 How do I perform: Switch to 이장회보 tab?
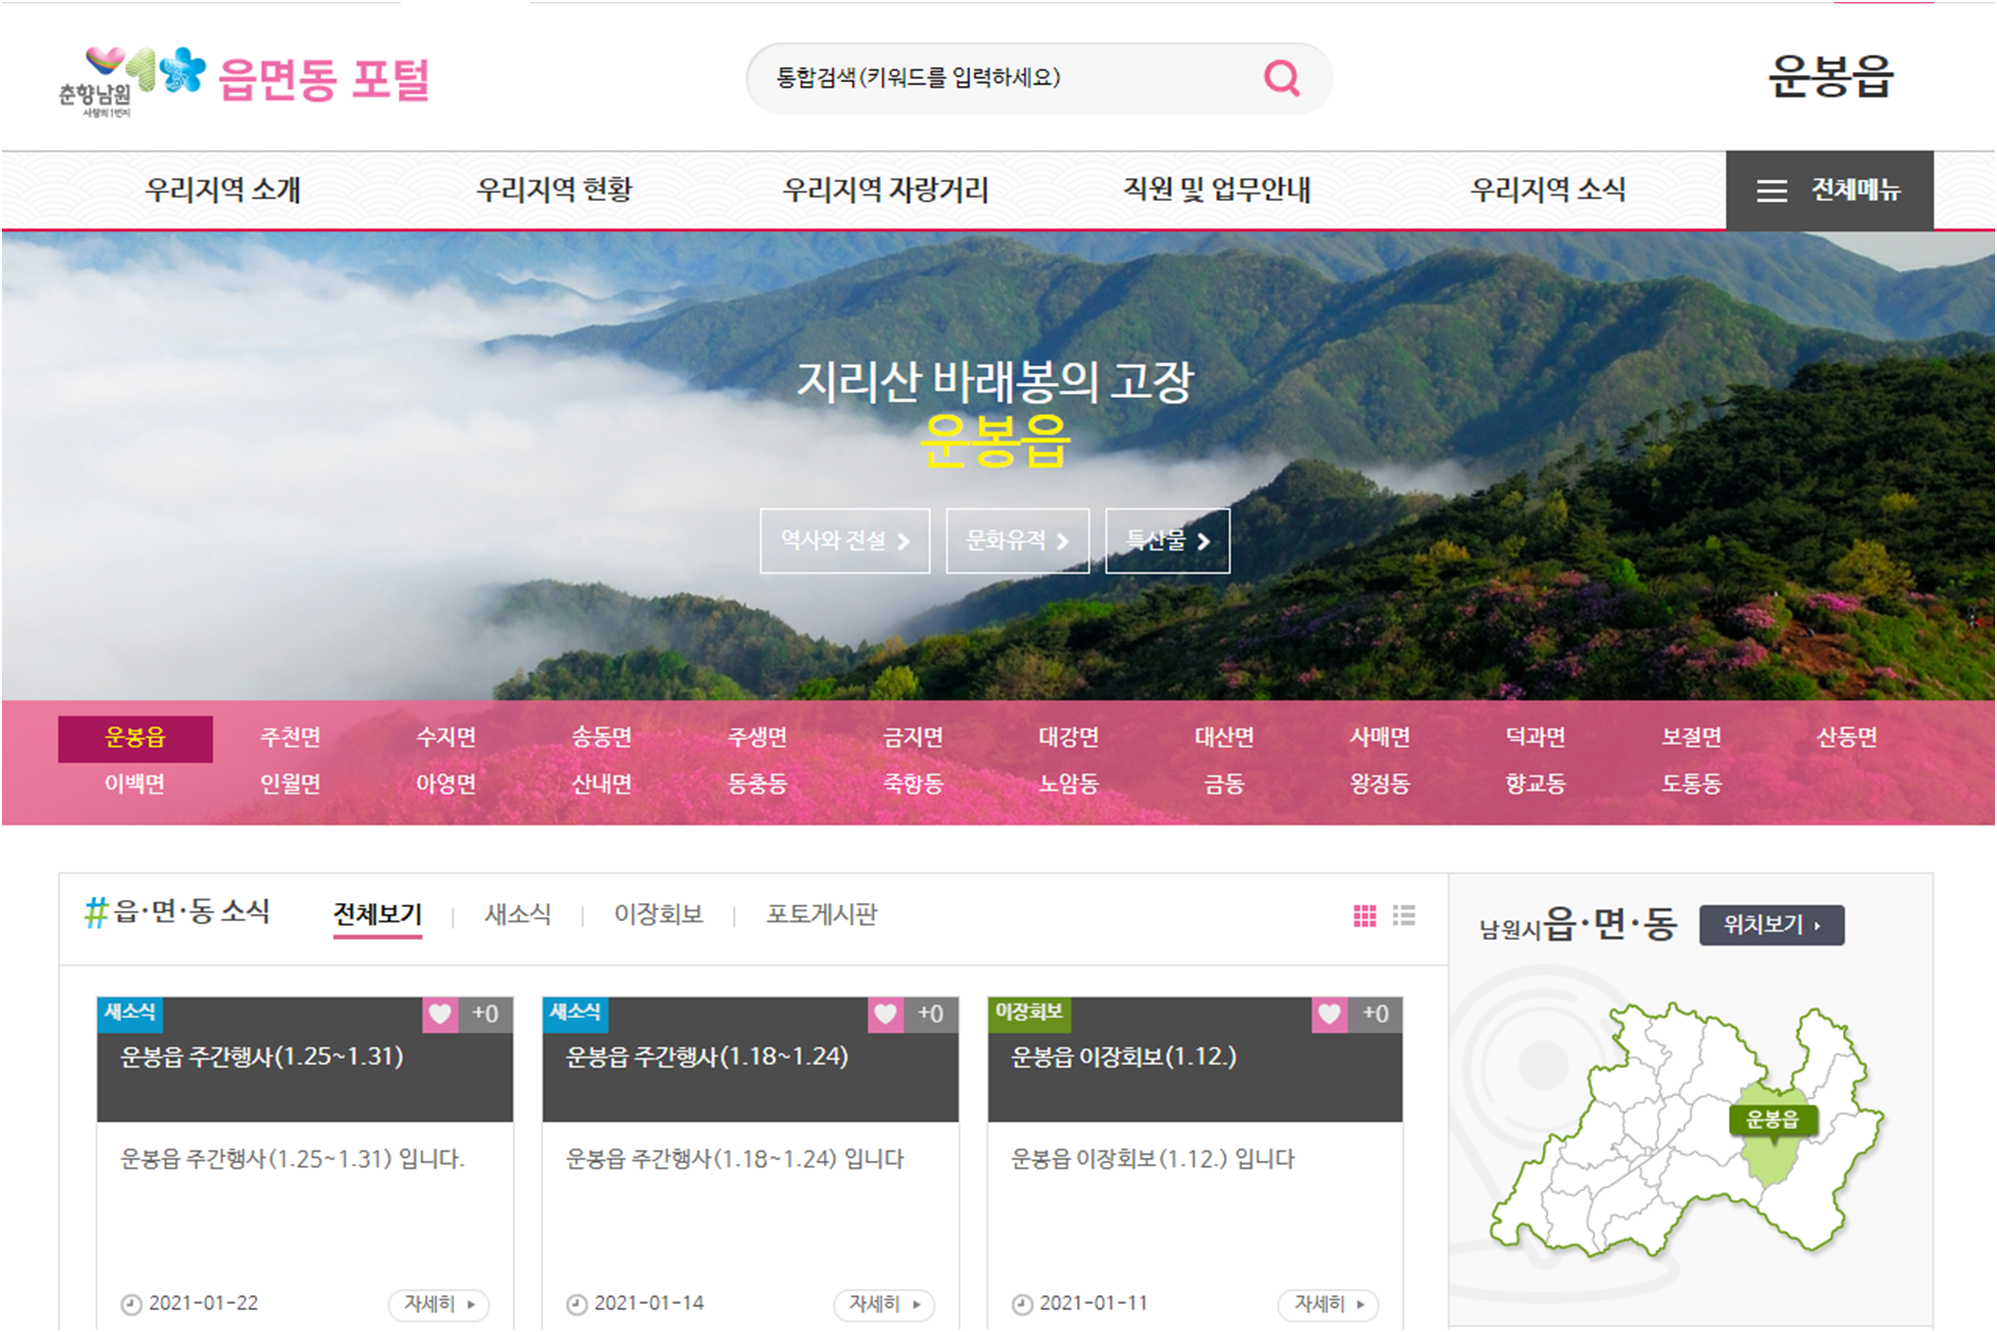click(658, 914)
